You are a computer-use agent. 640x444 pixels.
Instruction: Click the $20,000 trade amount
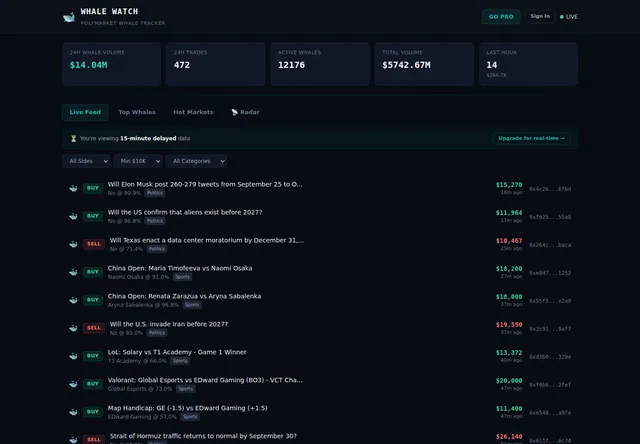pyautogui.click(x=509, y=381)
